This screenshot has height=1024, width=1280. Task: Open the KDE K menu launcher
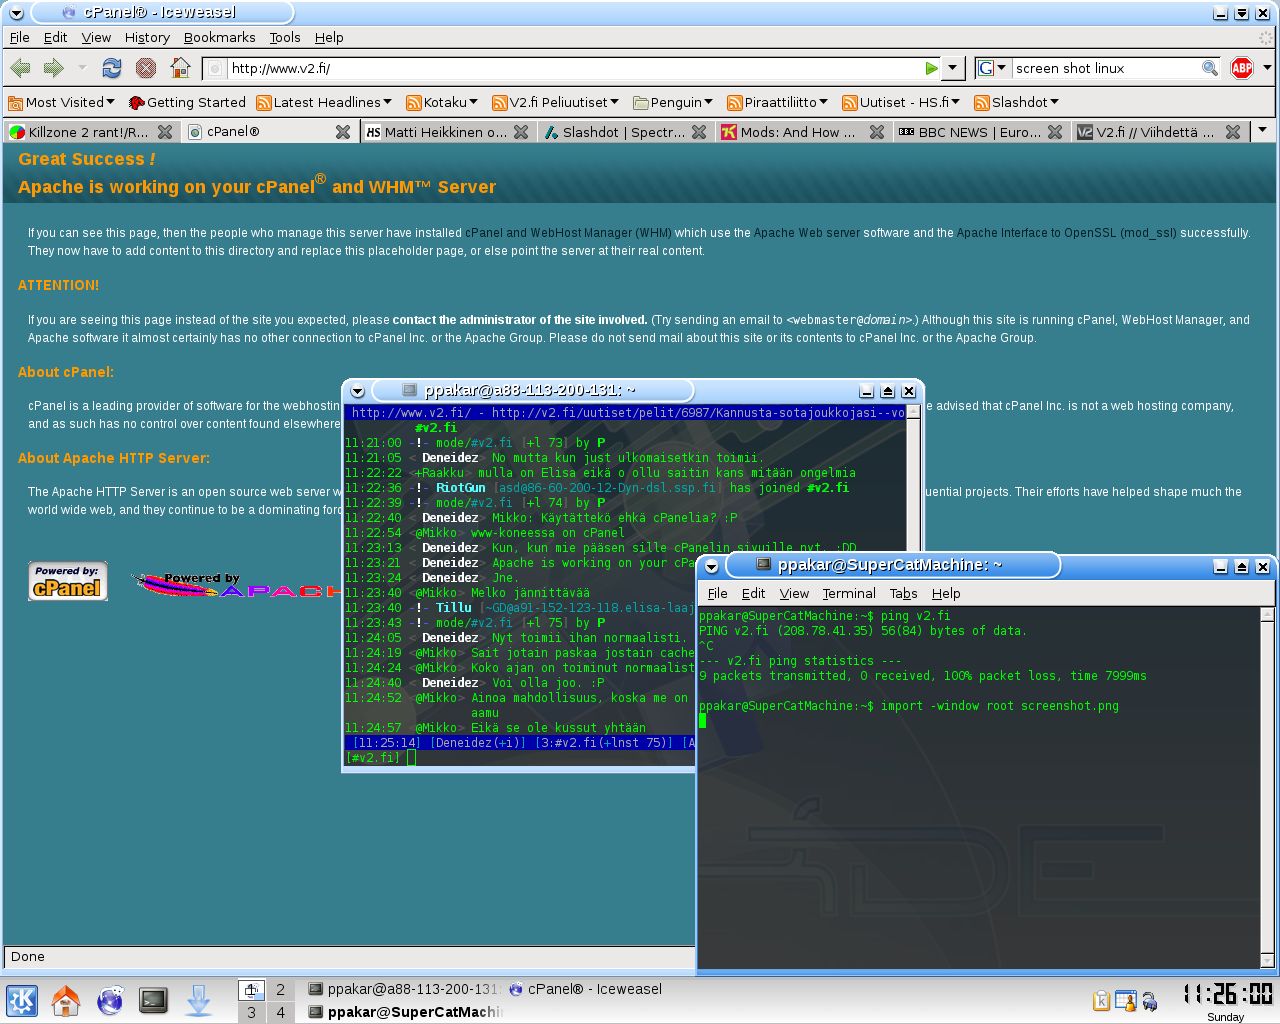pos(22,1000)
